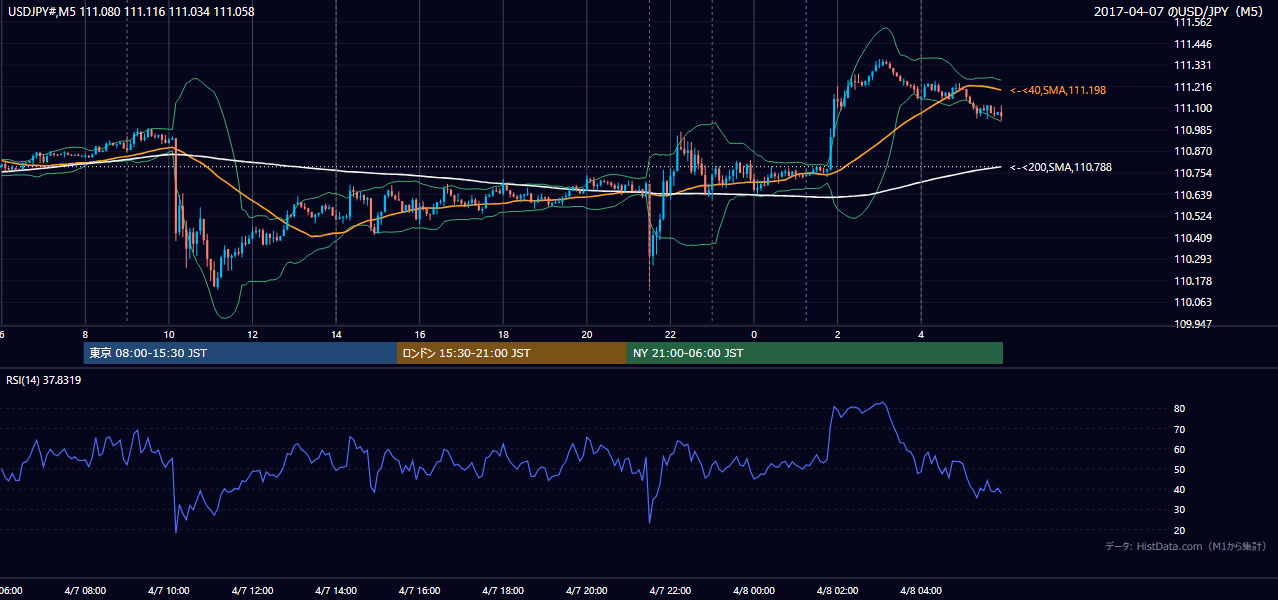
Task: Click the 2017-04-07 USD/JPY (M5) heading
Action: [x=1180, y=12]
